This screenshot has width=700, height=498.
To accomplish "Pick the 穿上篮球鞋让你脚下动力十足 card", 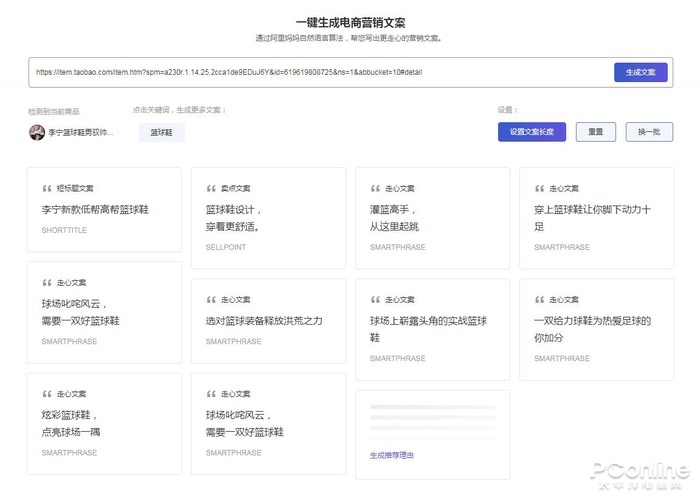I will [x=598, y=217].
